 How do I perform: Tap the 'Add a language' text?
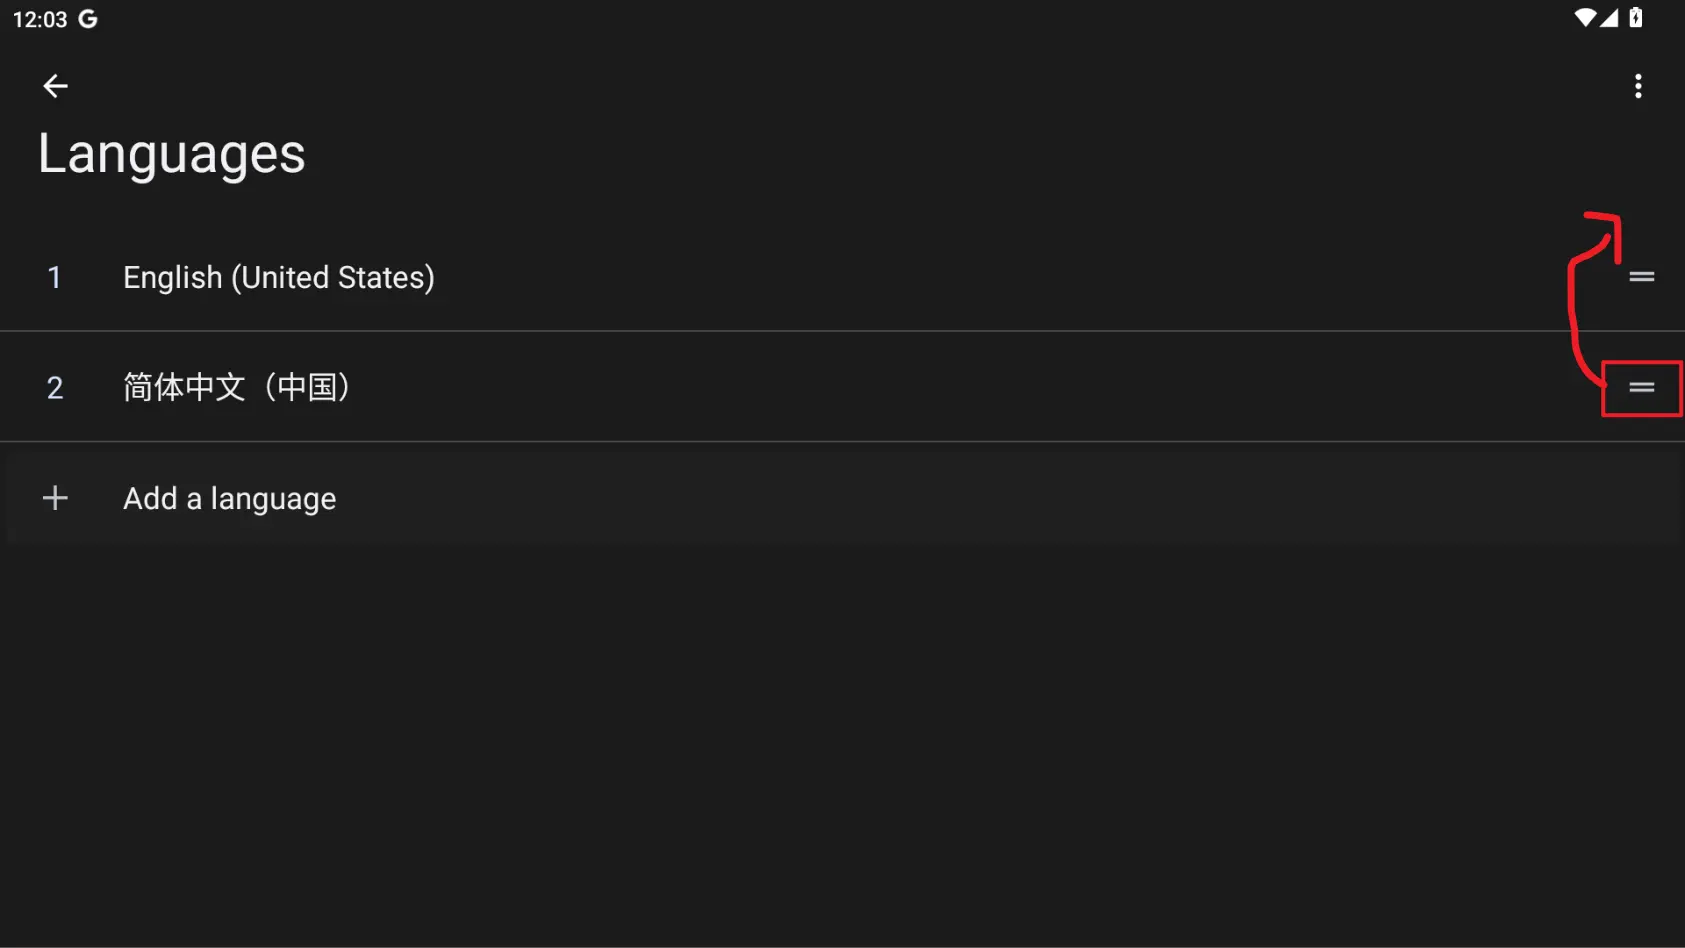(229, 498)
